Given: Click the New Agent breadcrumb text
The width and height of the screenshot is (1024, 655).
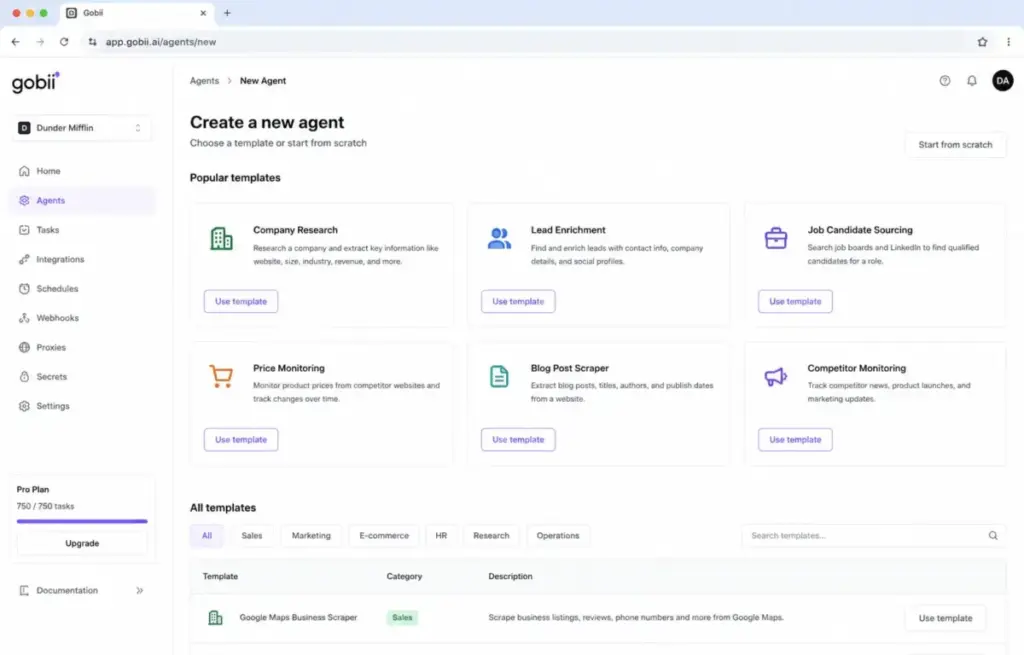Looking at the screenshot, I should [x=263, y=81].
